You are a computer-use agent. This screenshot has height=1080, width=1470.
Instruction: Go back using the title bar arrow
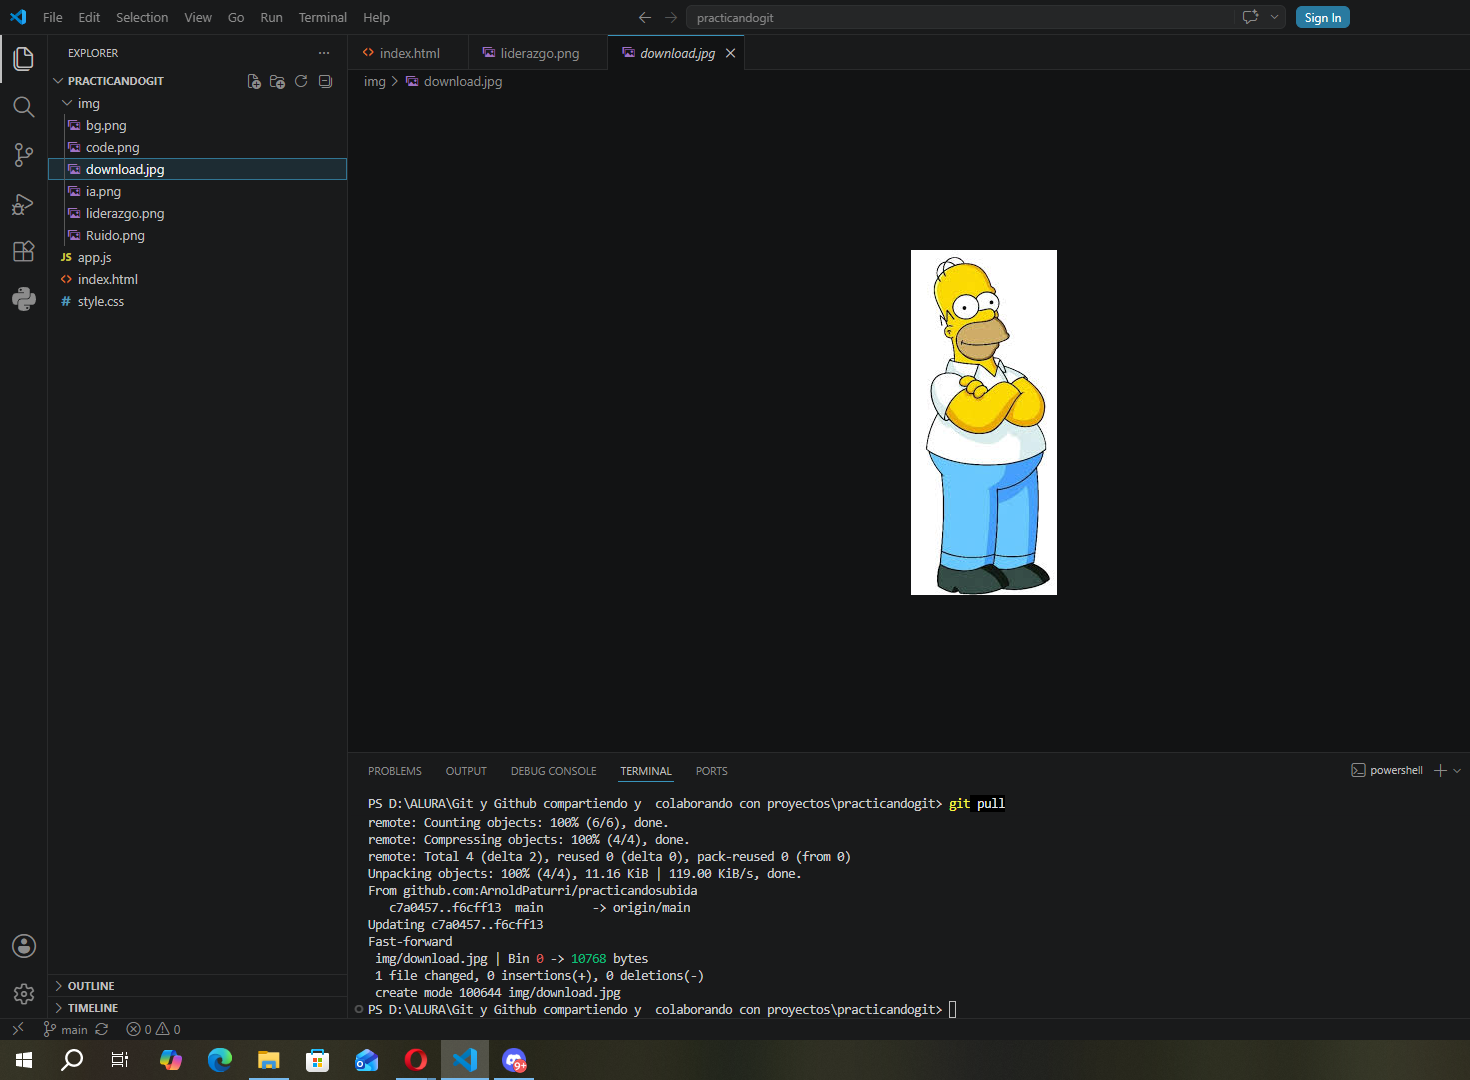point(645,17)
